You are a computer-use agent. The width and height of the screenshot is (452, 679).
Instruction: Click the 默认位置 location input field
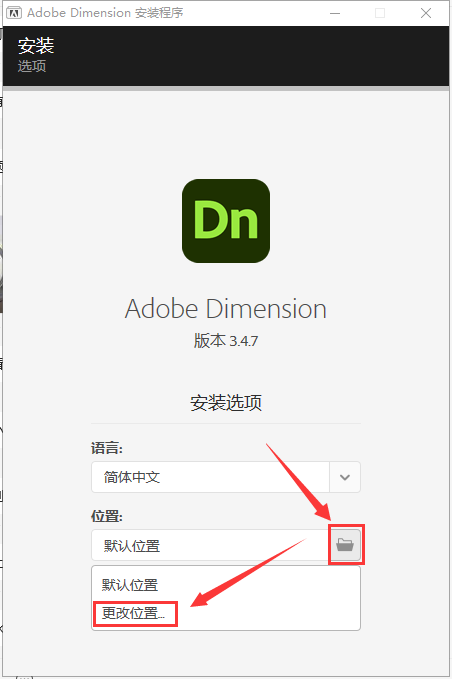click(x=211, y=545)
